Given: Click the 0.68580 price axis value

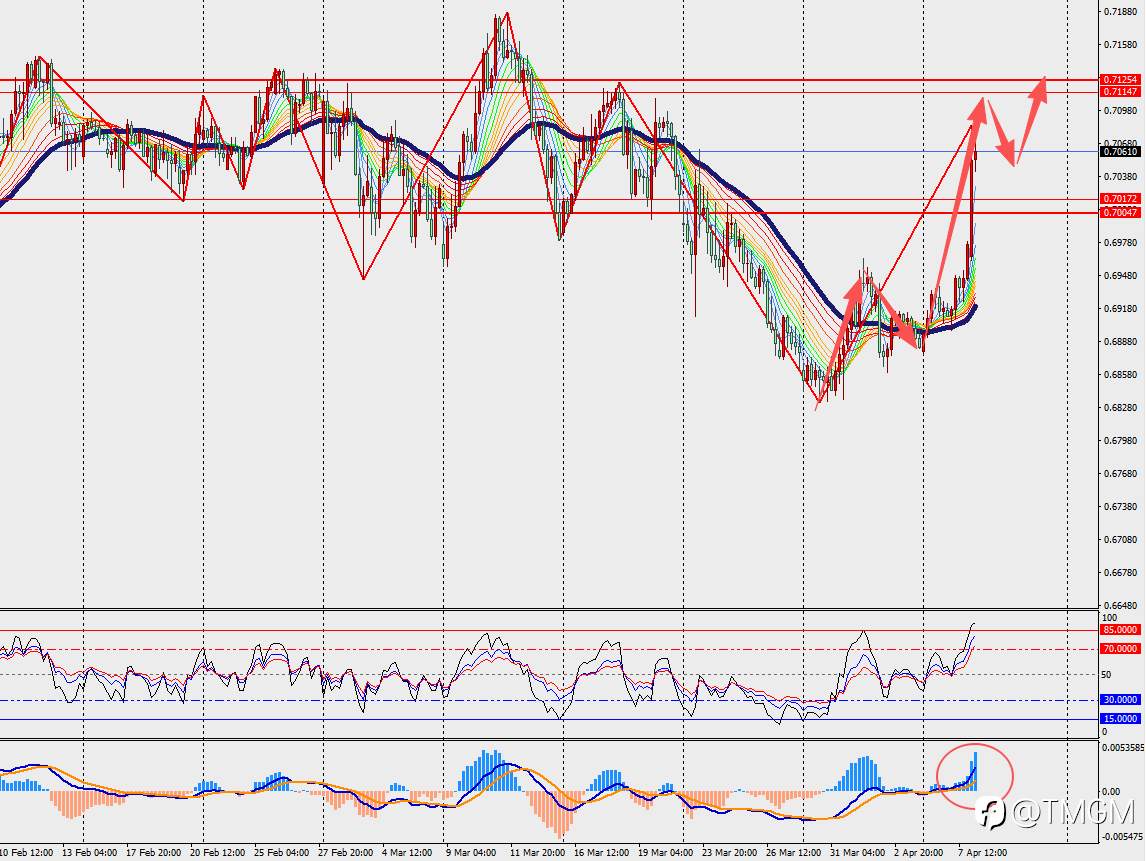Looking at the screenshot, I should point(1120,374).
